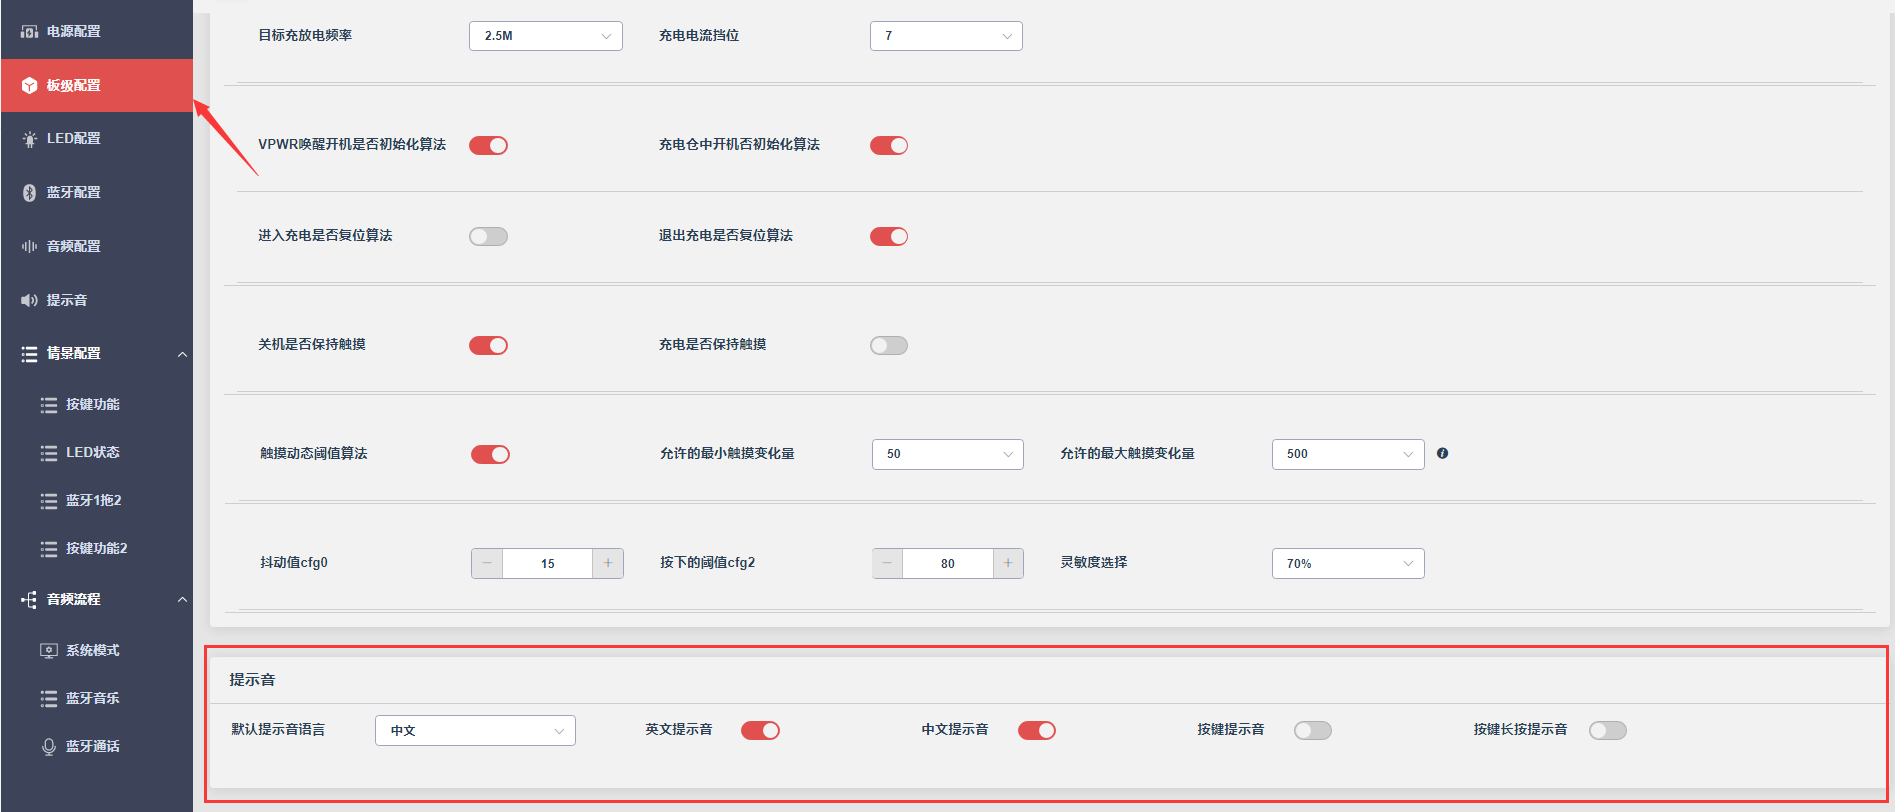
Task: Turn on 充电是否保持触摸 switch
Action: click(x=889, y=345)
